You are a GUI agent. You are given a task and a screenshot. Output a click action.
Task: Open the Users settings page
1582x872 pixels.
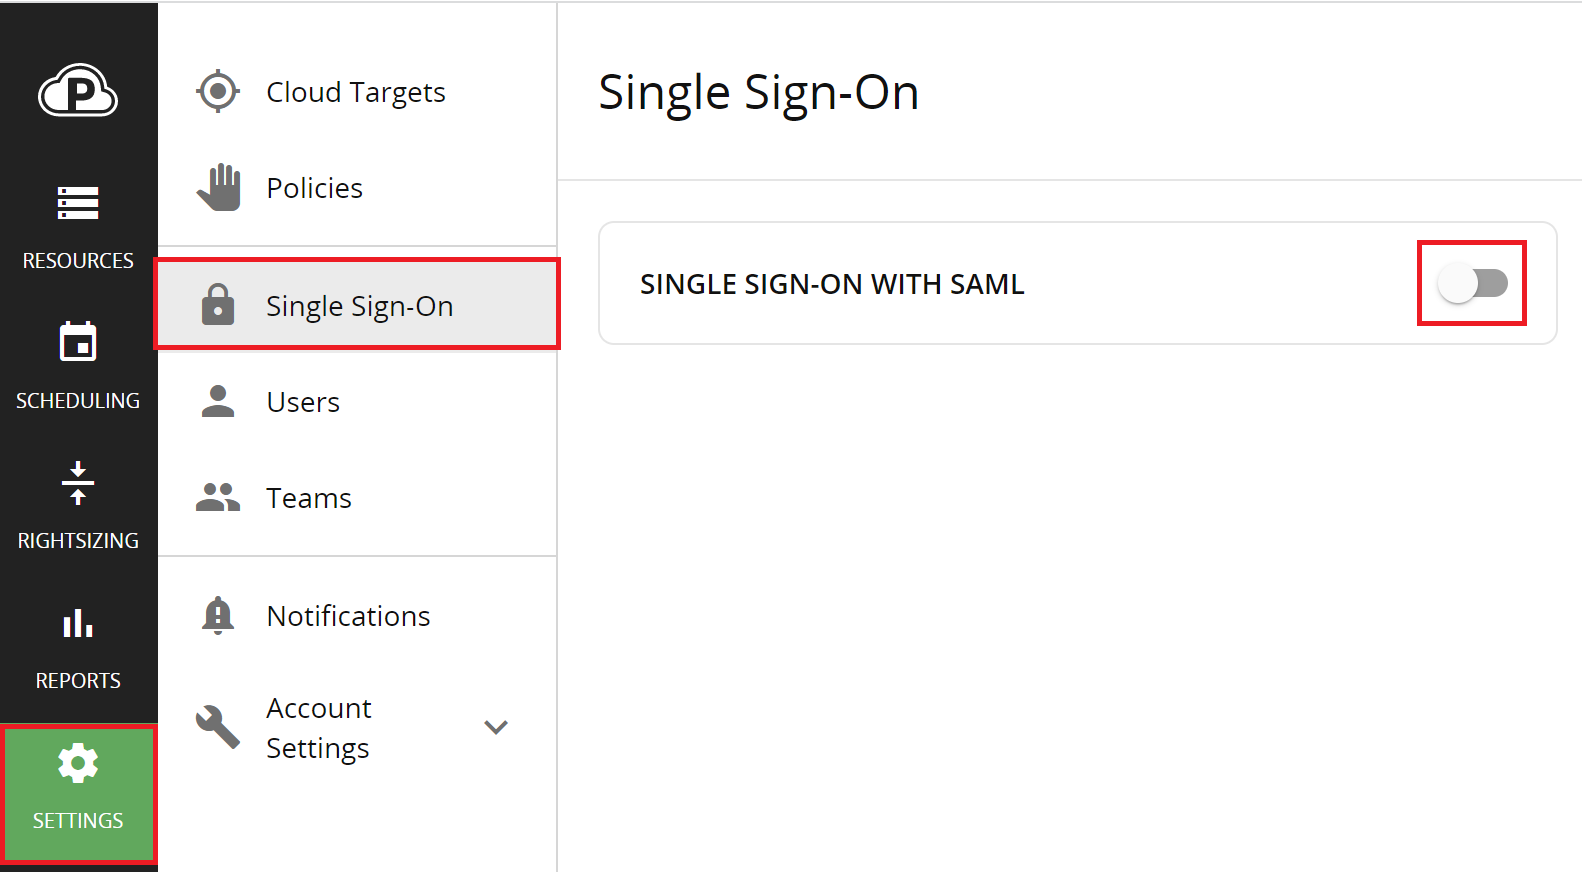pyautogui.click(x=303, y=402)
